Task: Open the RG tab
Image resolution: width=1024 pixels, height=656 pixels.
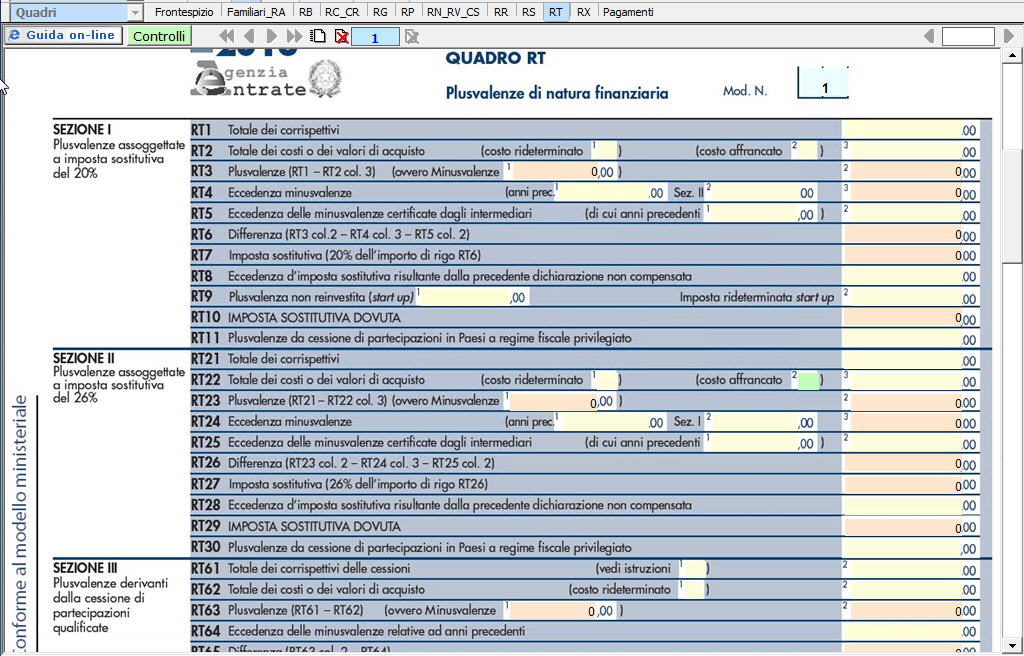Action: (x=380, y=12)
